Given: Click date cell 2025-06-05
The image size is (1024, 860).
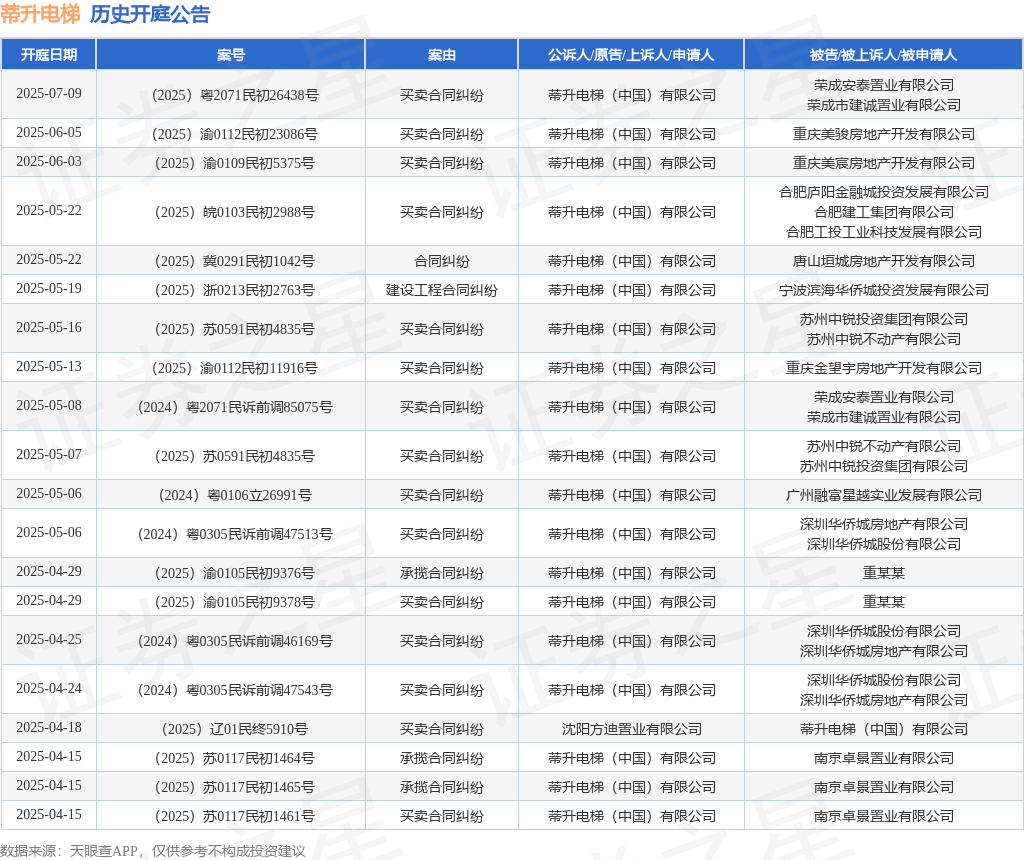Looking at the screenshot, I should click(x=49, y=133).
